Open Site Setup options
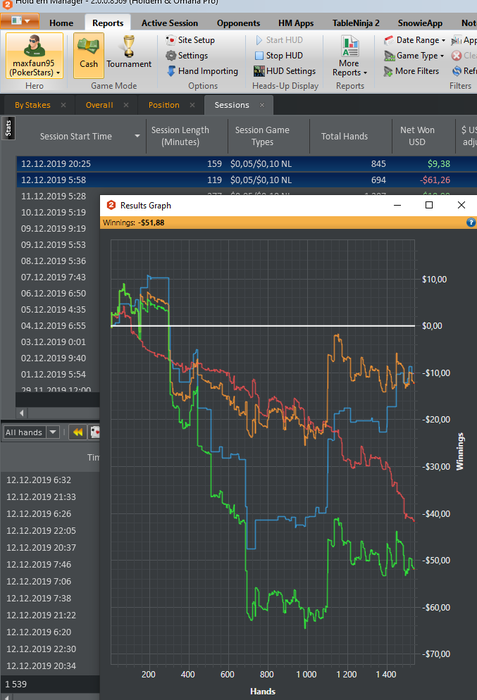Image resolution: width=477 pixels, height=700 pixels. (x=190, y=40)
